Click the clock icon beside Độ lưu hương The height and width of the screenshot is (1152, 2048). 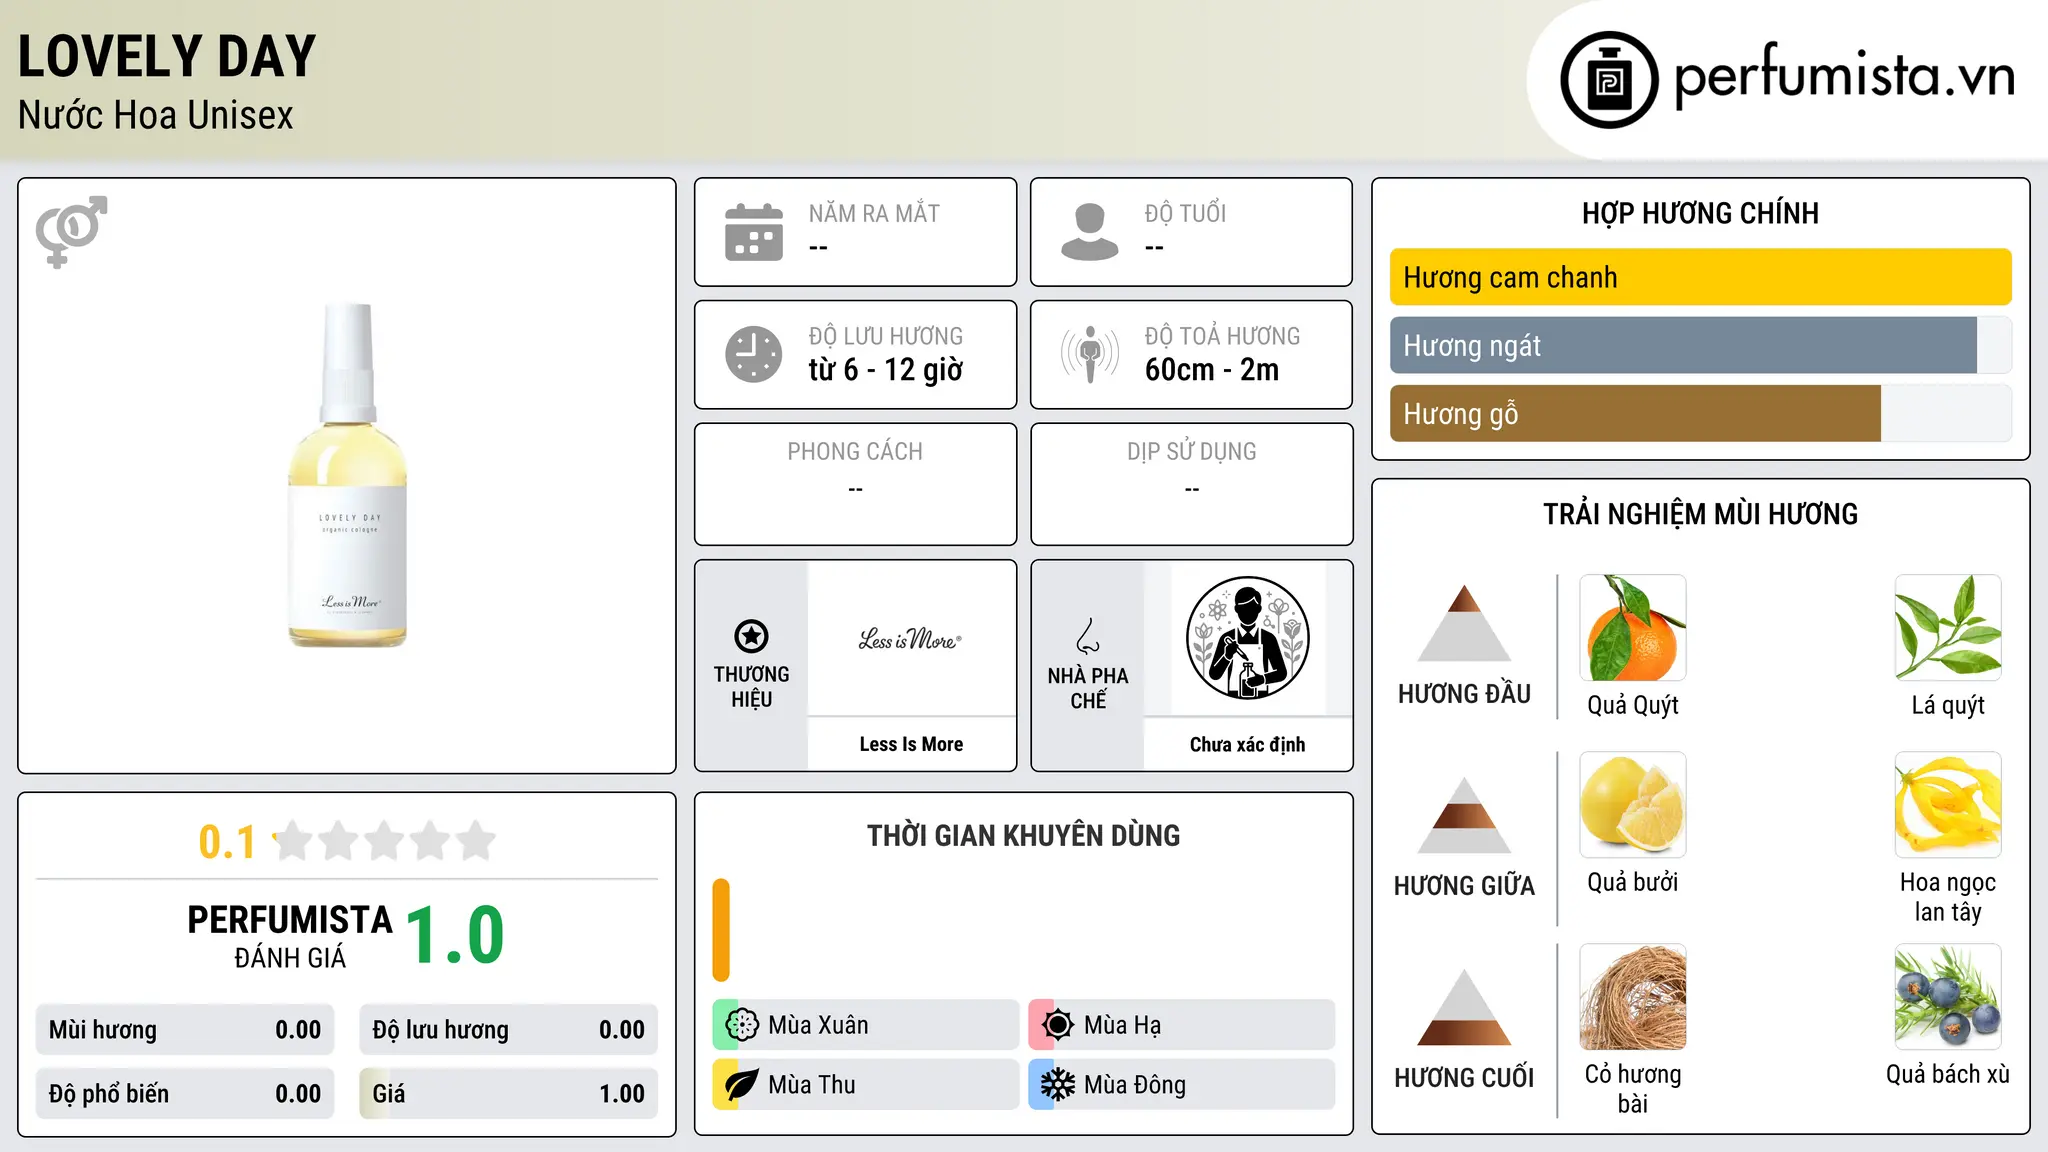754,354
